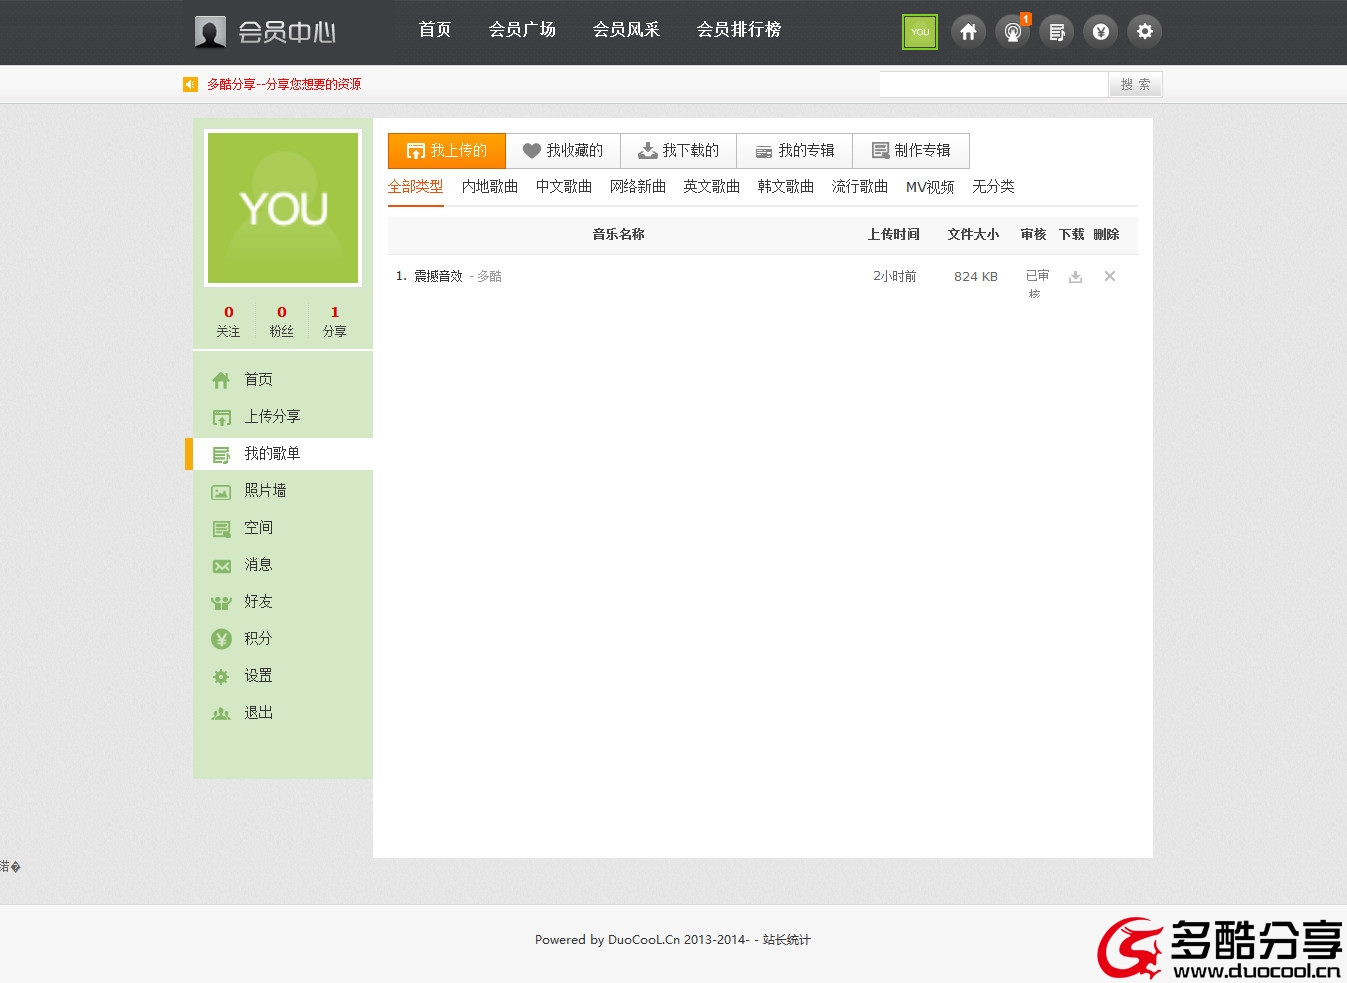Open 会员排行榜 in top navigation
1347x983 pixels.
coord(739,30)
